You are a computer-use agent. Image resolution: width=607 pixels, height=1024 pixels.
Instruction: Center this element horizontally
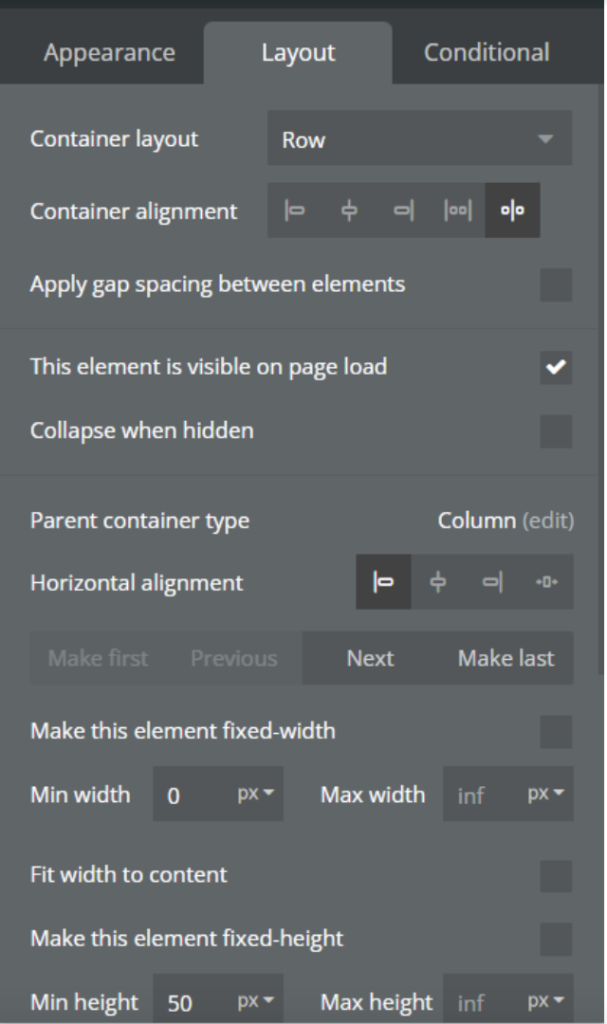pos(438,583)
